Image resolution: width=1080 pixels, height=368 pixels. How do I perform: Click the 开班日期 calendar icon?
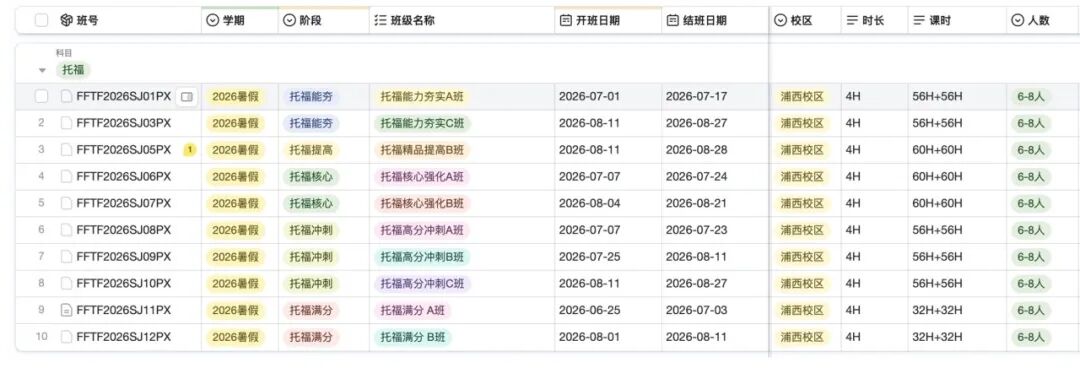click(565, 21)
